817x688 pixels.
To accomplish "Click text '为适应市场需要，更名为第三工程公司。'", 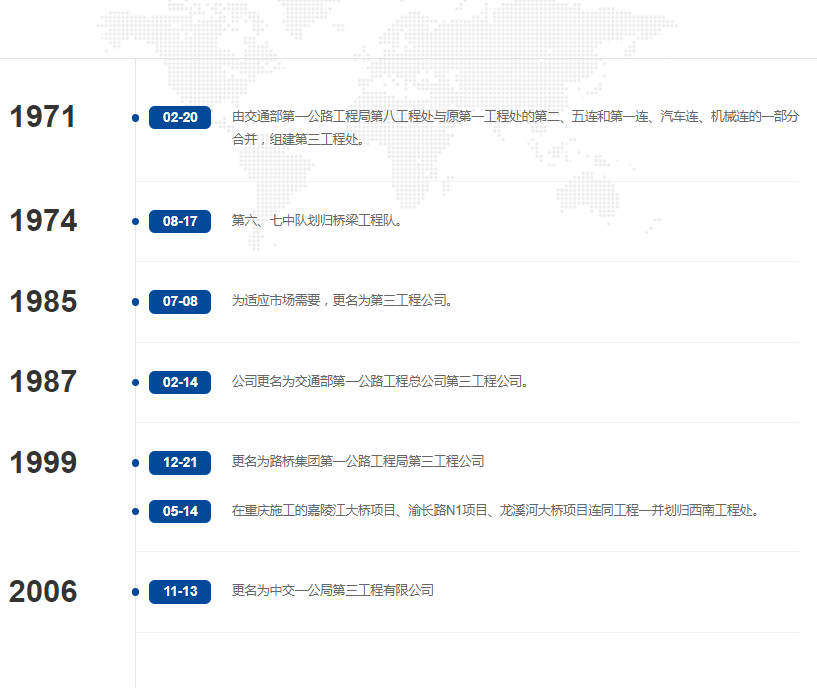I will pyautogui.click(x=342, y=301).
